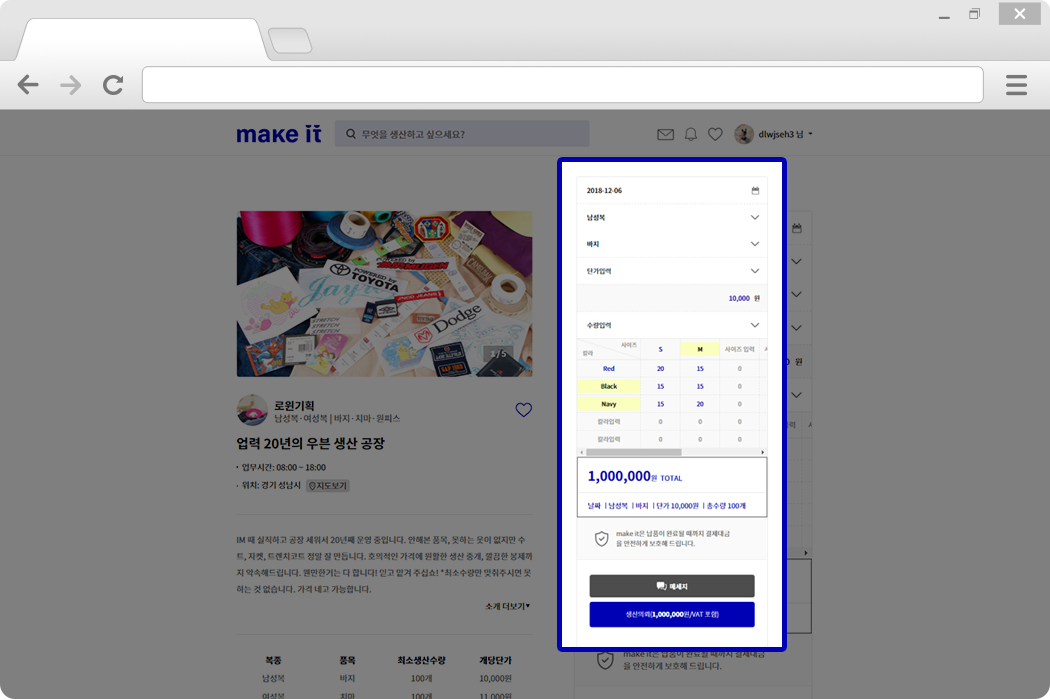This screenshot has width=1050, height=699.
Task: Click the summary text 총수량 100개
Action: point(726,506)
